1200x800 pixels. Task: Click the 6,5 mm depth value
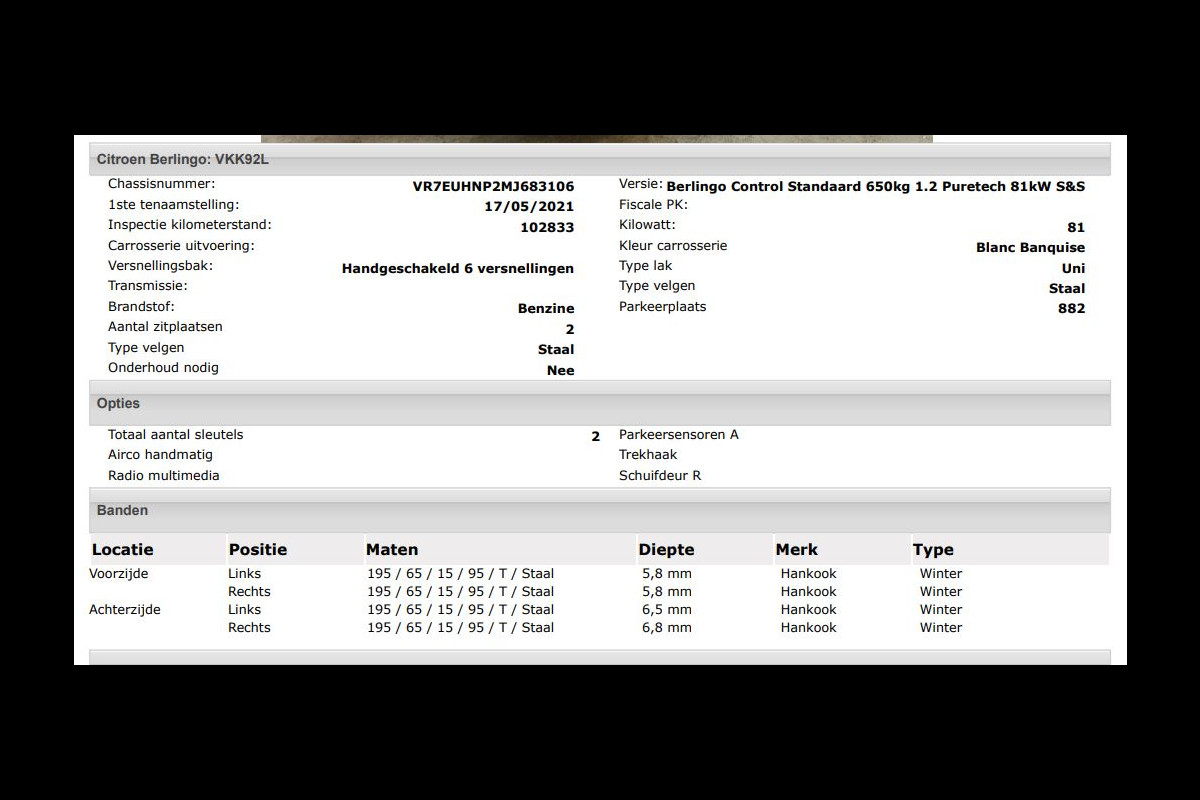coord(667,609)
